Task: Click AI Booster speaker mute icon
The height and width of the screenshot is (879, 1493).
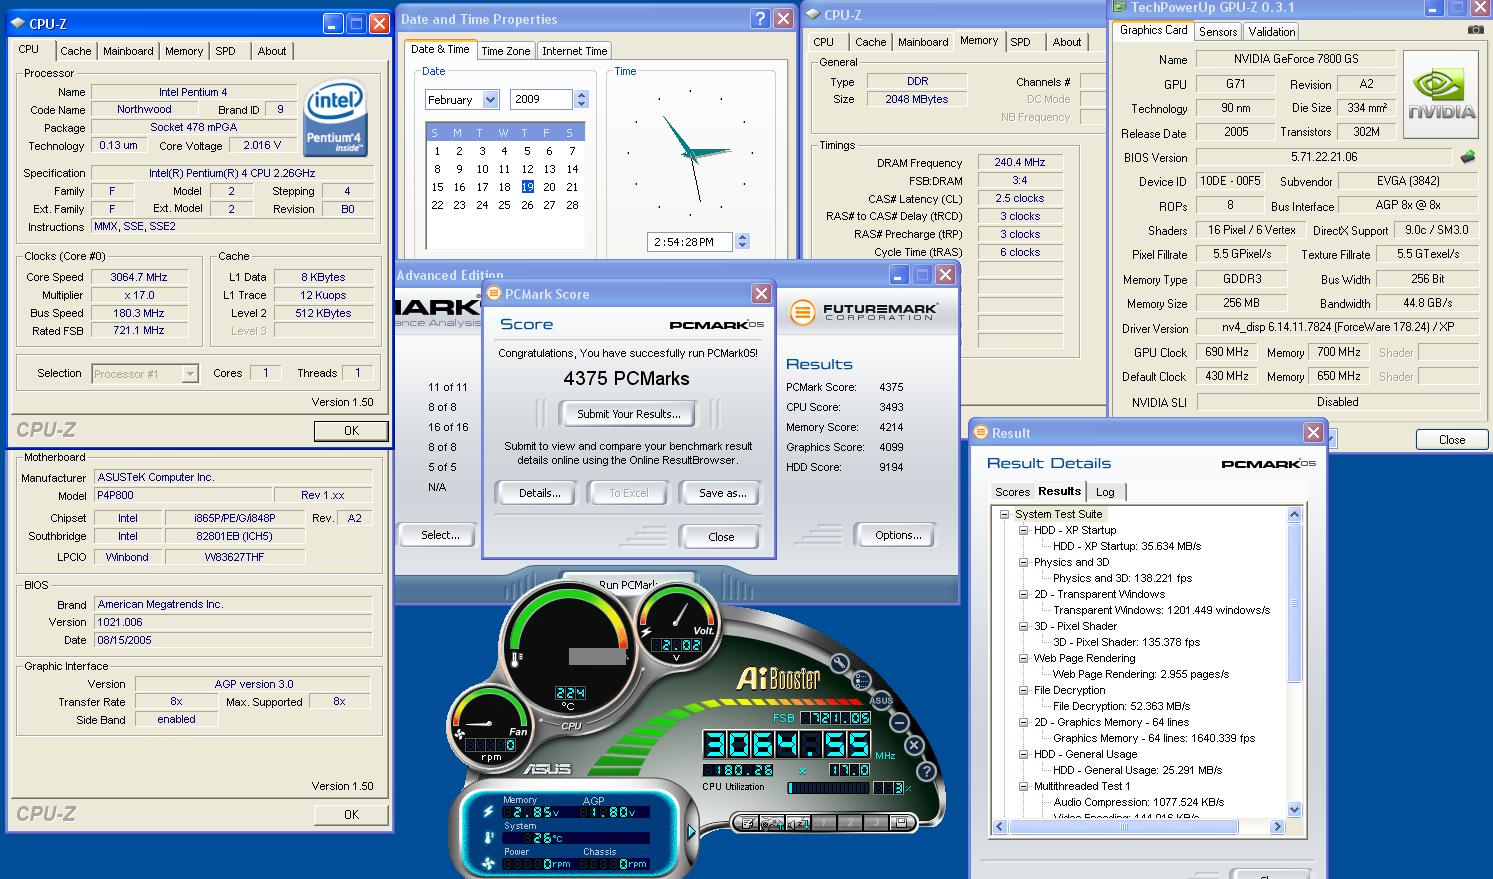Action: pyautogui.click(x=797, y=823)
